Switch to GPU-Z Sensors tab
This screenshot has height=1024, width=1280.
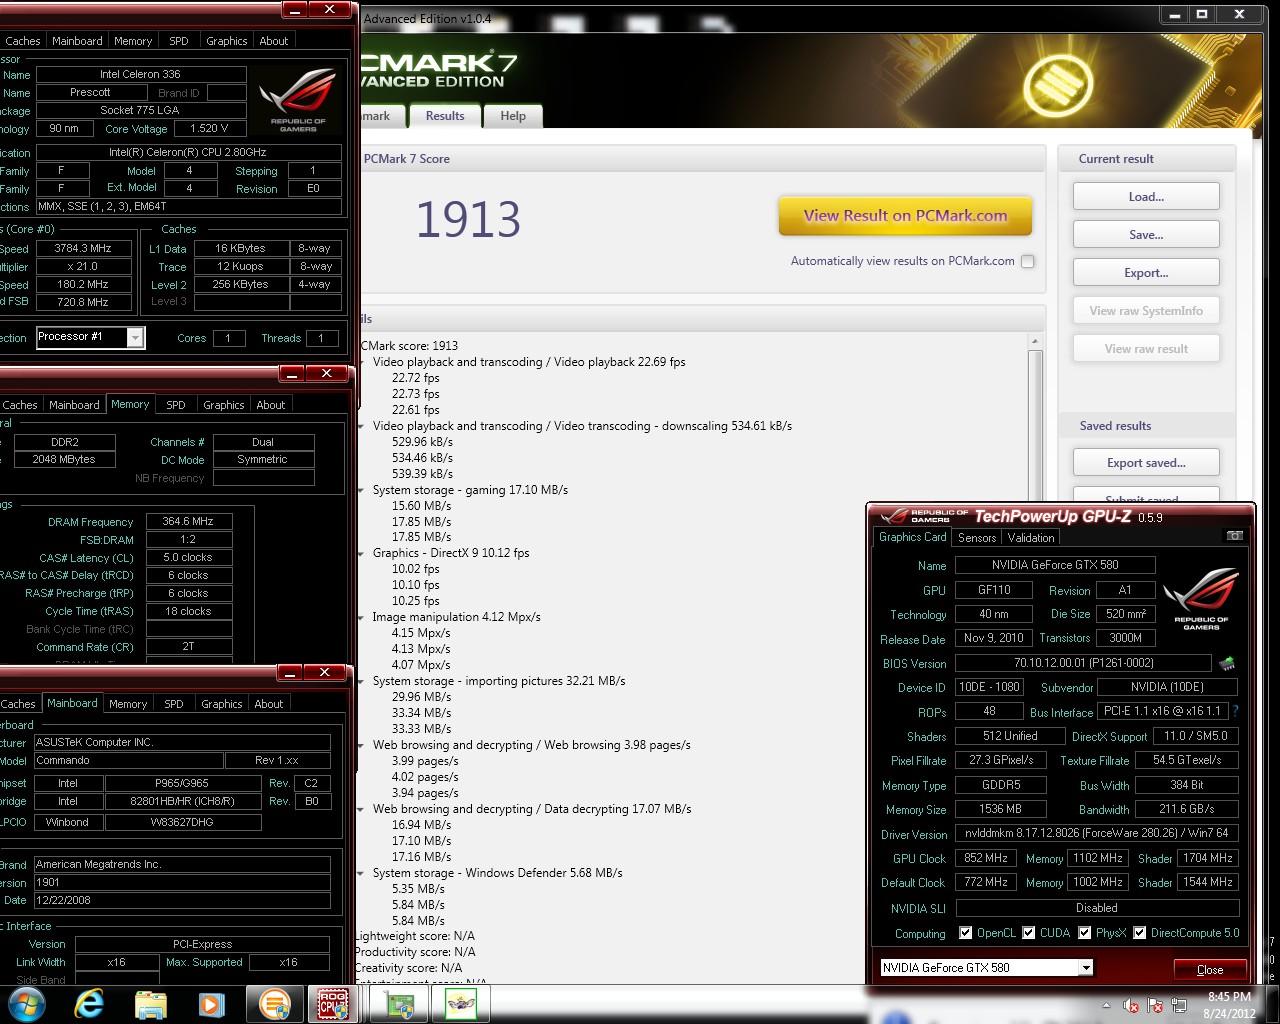point(977,538)
